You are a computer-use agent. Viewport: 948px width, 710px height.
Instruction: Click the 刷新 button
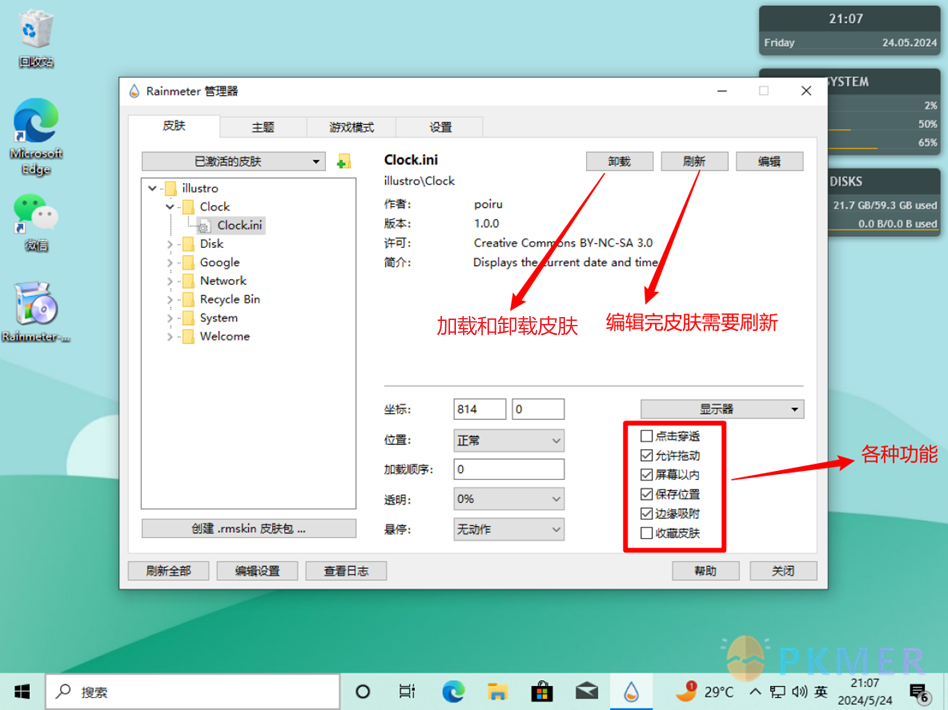coord(694,161)
